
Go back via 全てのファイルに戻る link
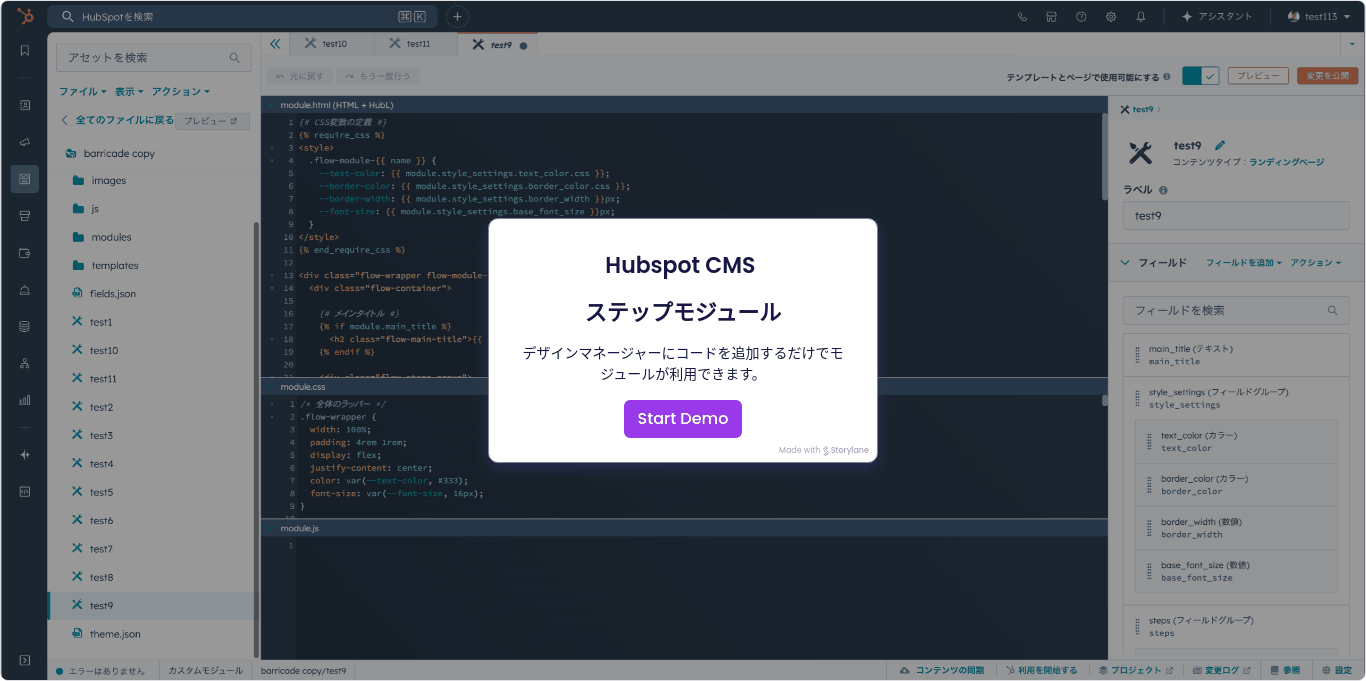tap(117, 120)
